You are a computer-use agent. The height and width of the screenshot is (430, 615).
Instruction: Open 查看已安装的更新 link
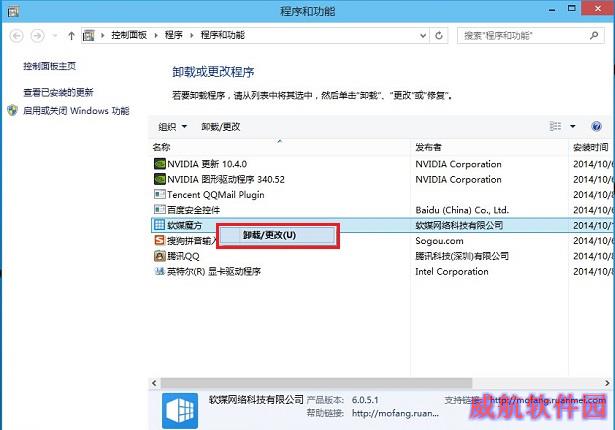[58, 92]
